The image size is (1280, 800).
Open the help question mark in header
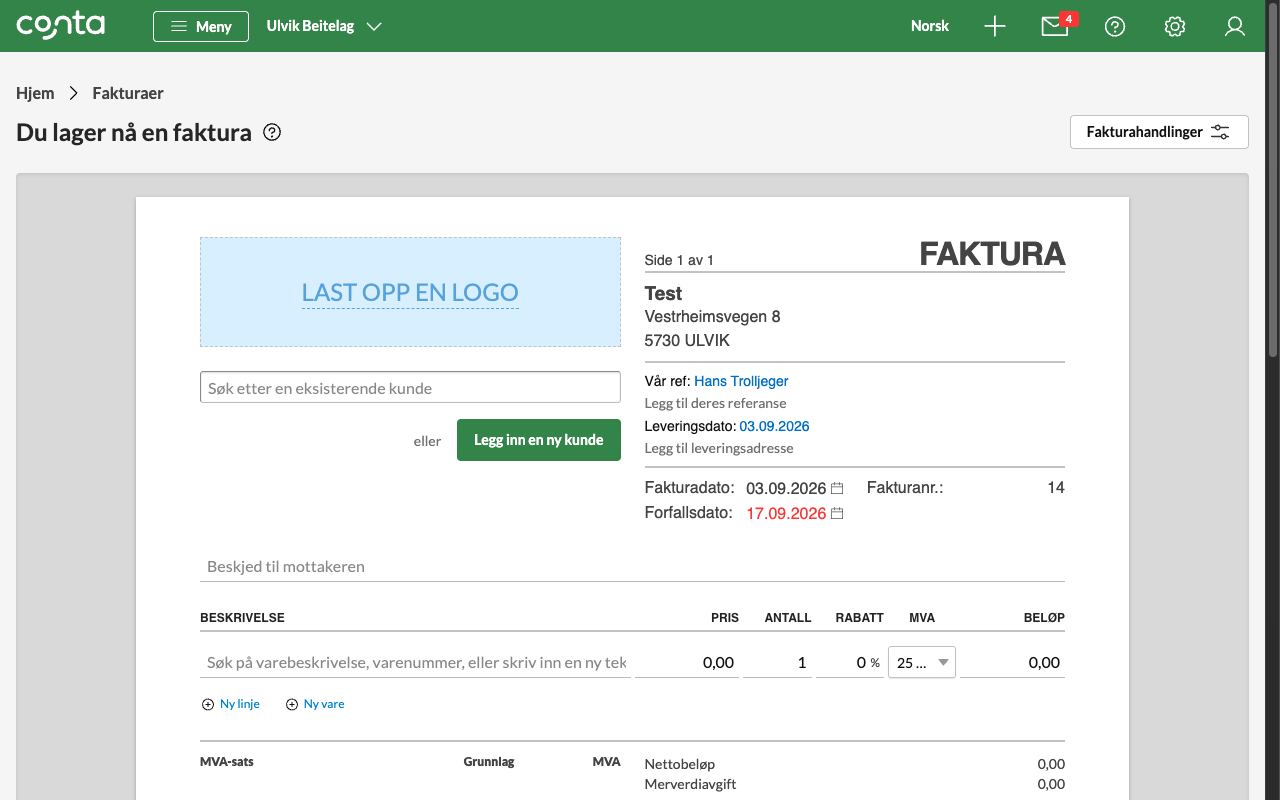1115,27
